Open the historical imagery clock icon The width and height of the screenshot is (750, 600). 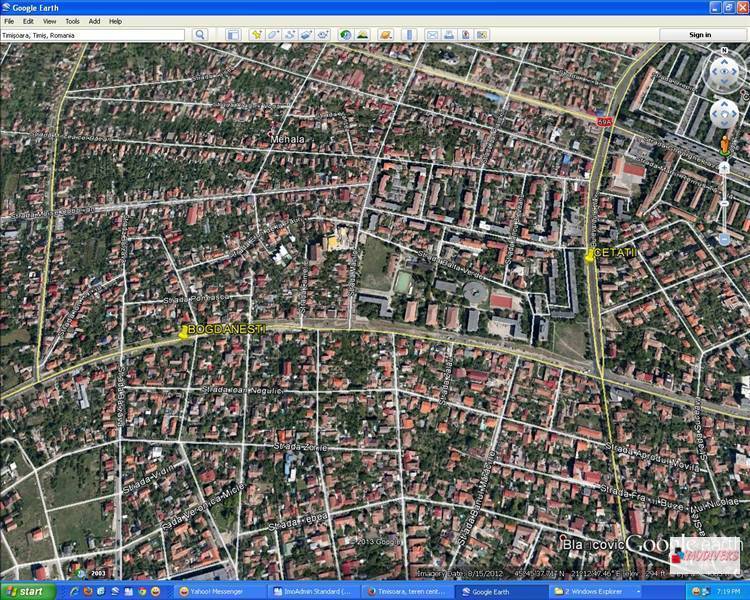345,35
